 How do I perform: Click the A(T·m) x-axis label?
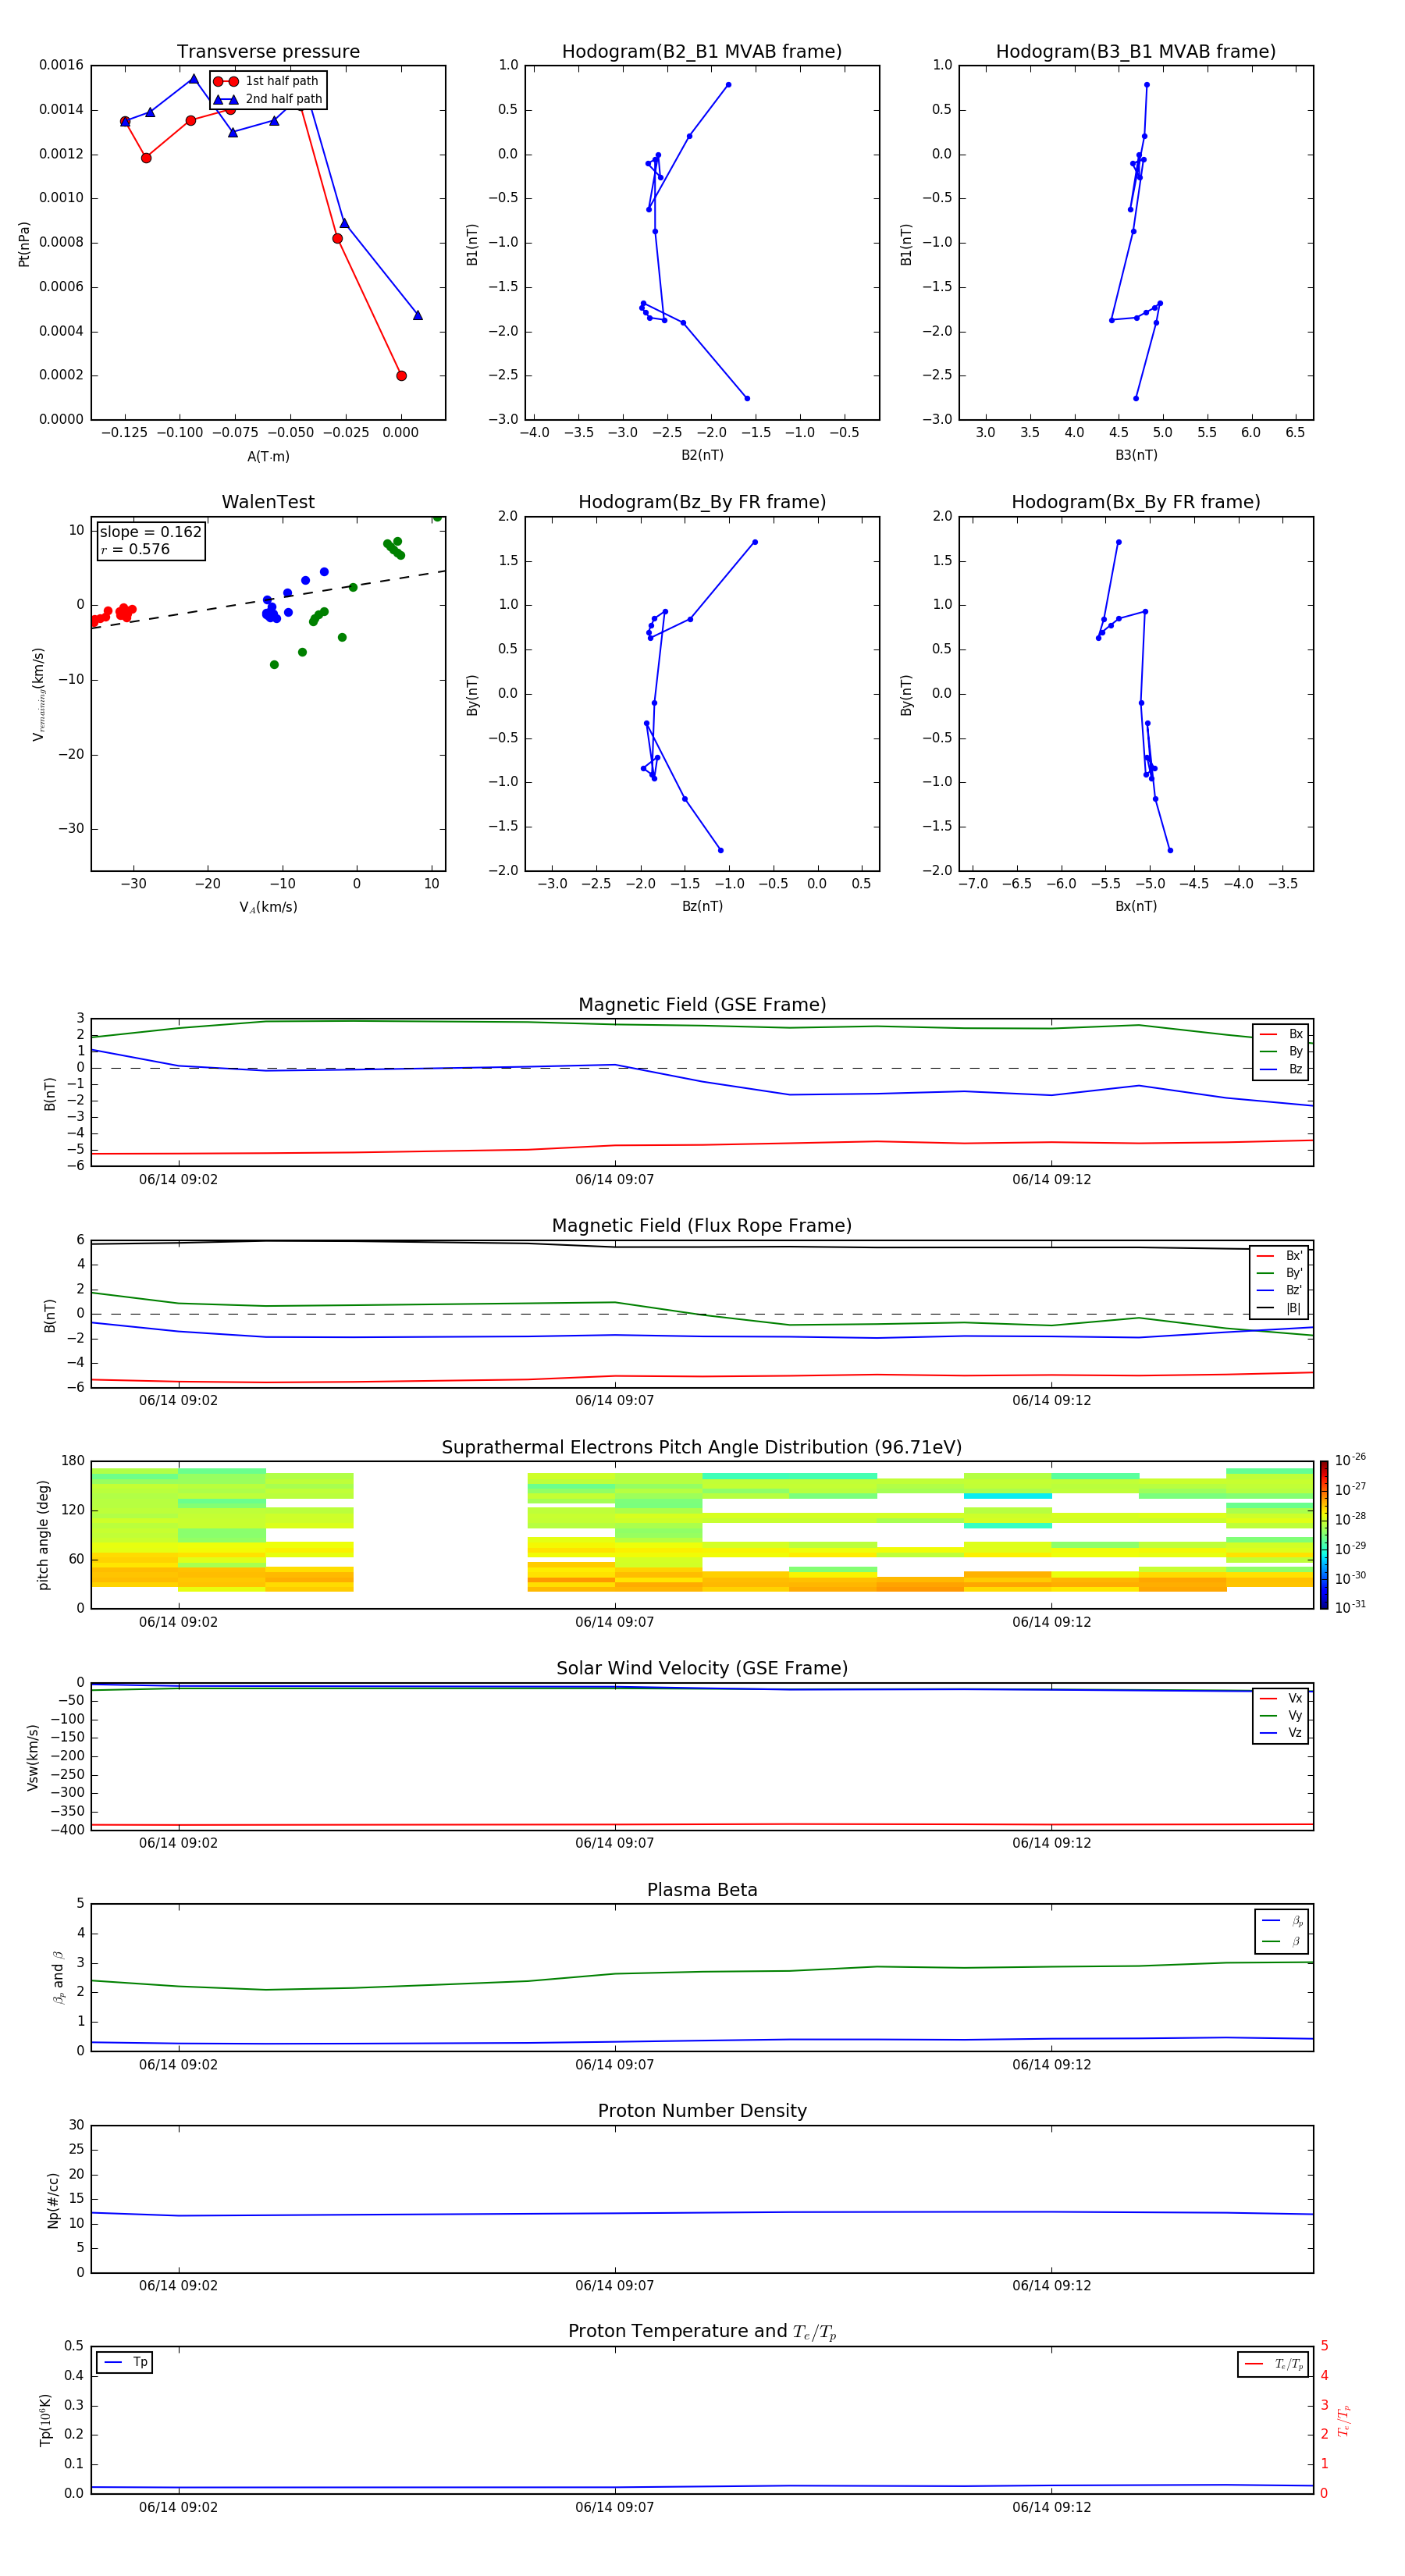pyautogui.click(x=268, y=457)
